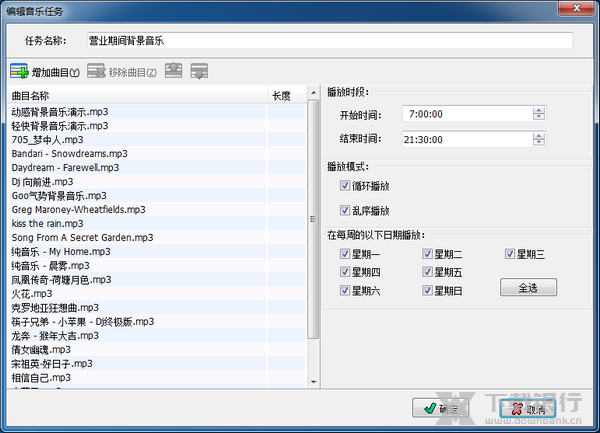Image resolution: width=600 pixels, height=433 pixels.
Task: Uncheck the 星期三 checkbox
Action: point(511,254)
